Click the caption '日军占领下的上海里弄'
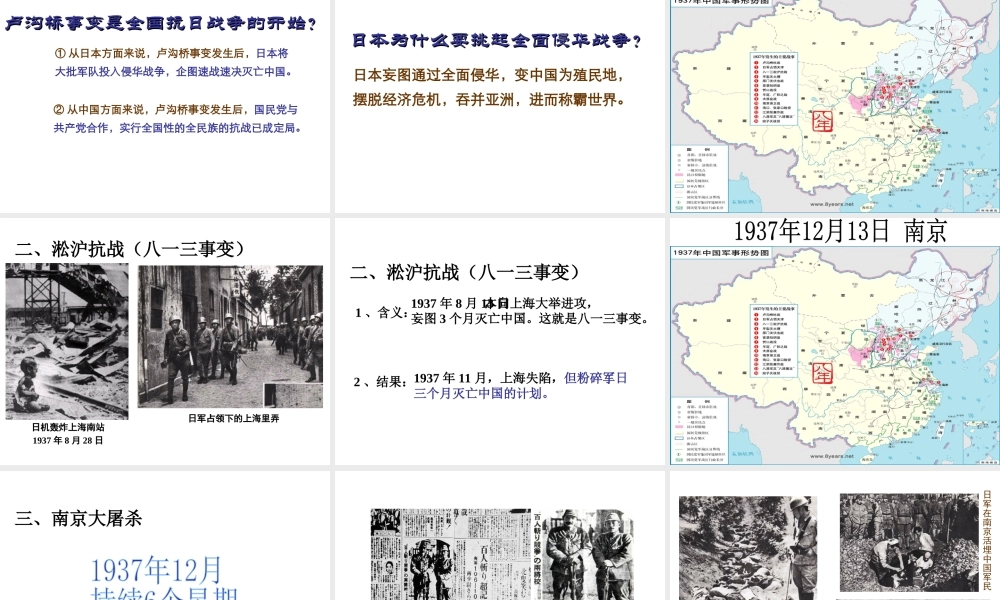Image resolution: width=1000 pixels, height=600 pixels. [233, 418]
